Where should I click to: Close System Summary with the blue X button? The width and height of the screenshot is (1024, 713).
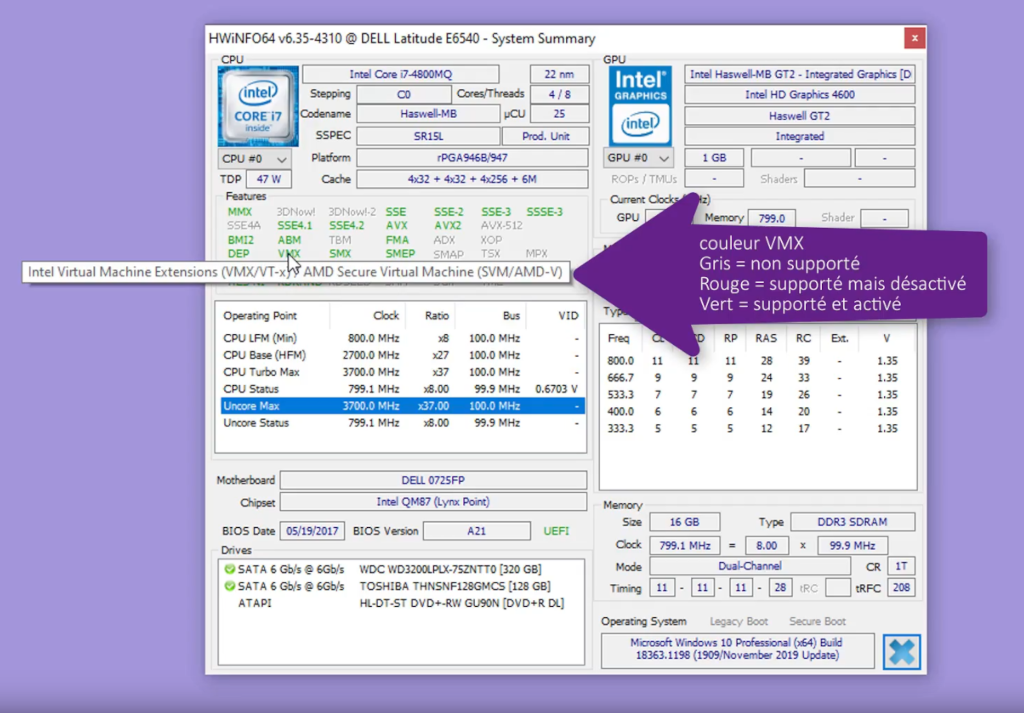(901, 652)
